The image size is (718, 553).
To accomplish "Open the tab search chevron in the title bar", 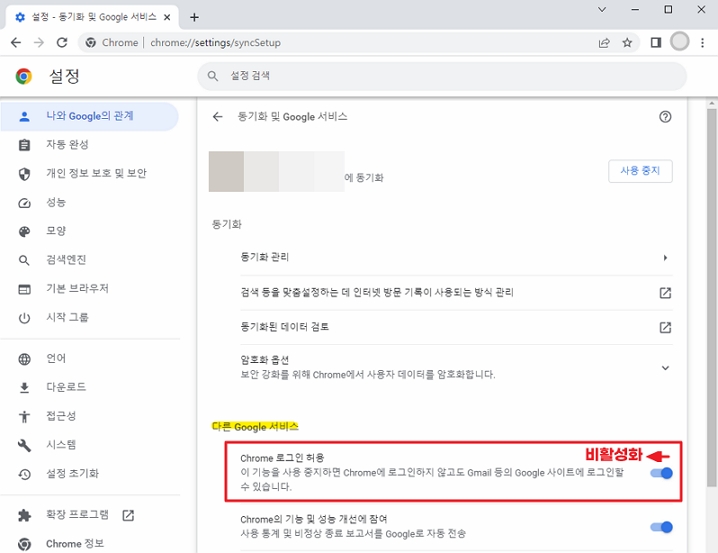I will coord(602,9).
